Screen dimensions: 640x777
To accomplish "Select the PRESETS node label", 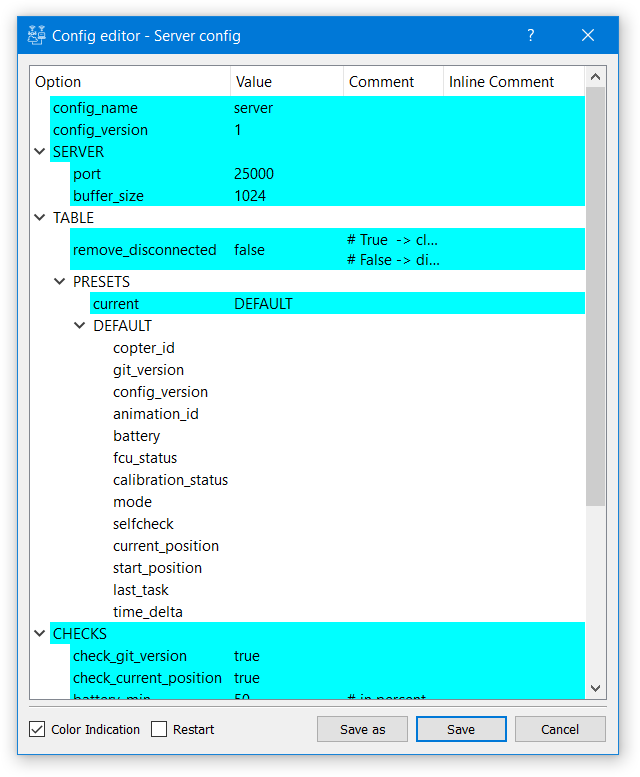I will click(101, 281).
